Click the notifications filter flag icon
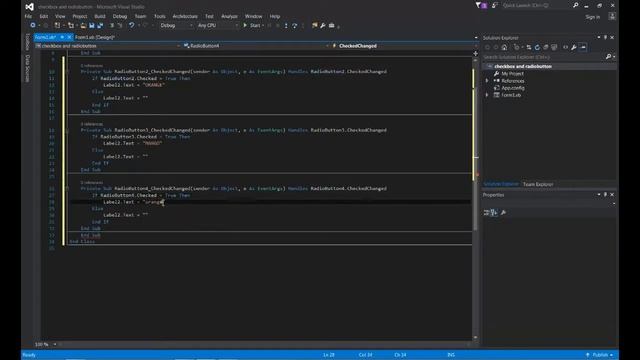 478,5
